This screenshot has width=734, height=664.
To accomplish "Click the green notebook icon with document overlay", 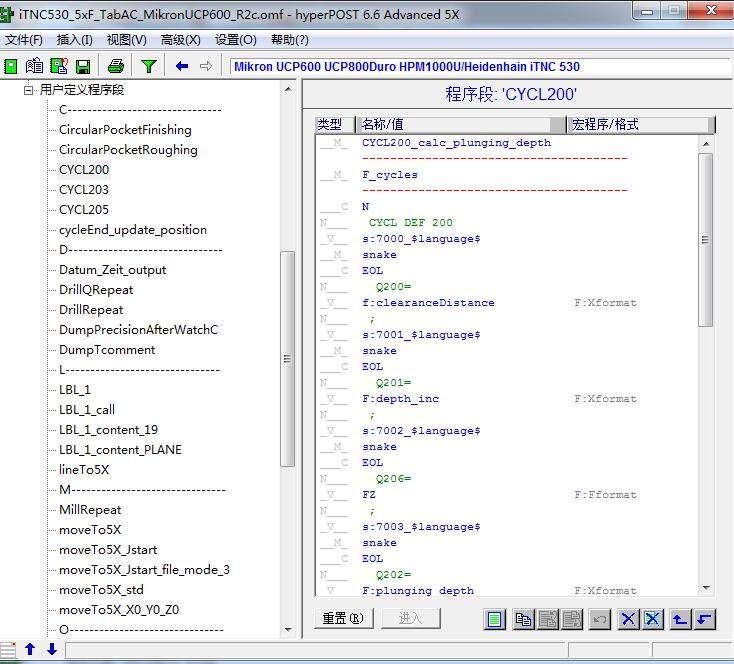I will (x=59, y=66).
